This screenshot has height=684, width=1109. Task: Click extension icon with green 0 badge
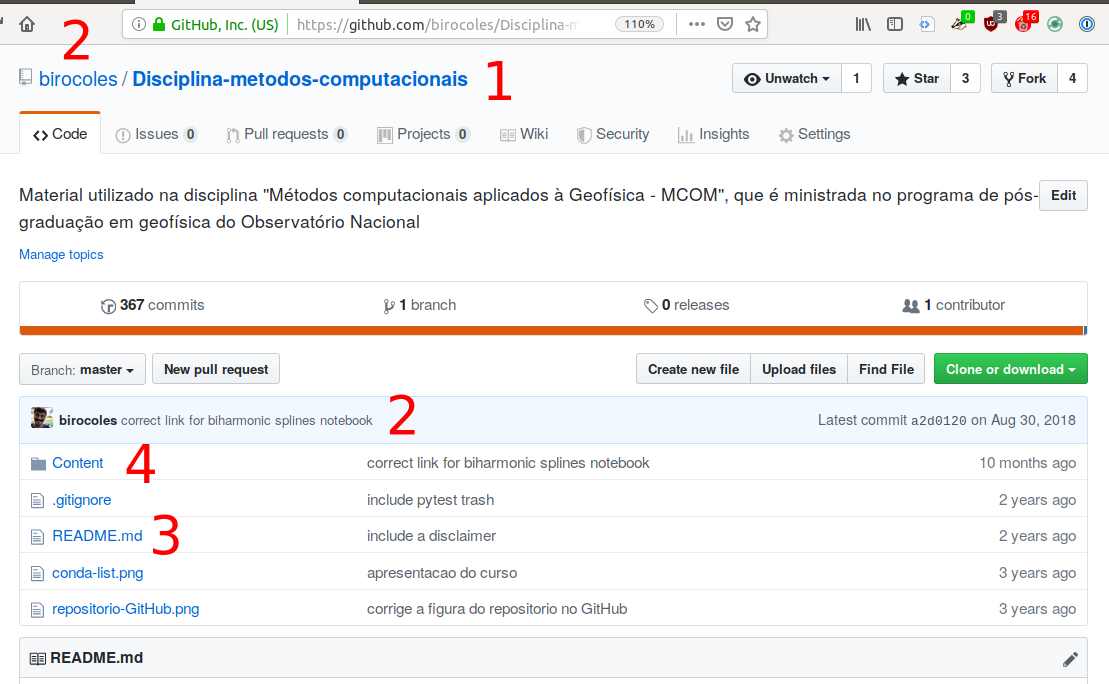coord(960,23)
